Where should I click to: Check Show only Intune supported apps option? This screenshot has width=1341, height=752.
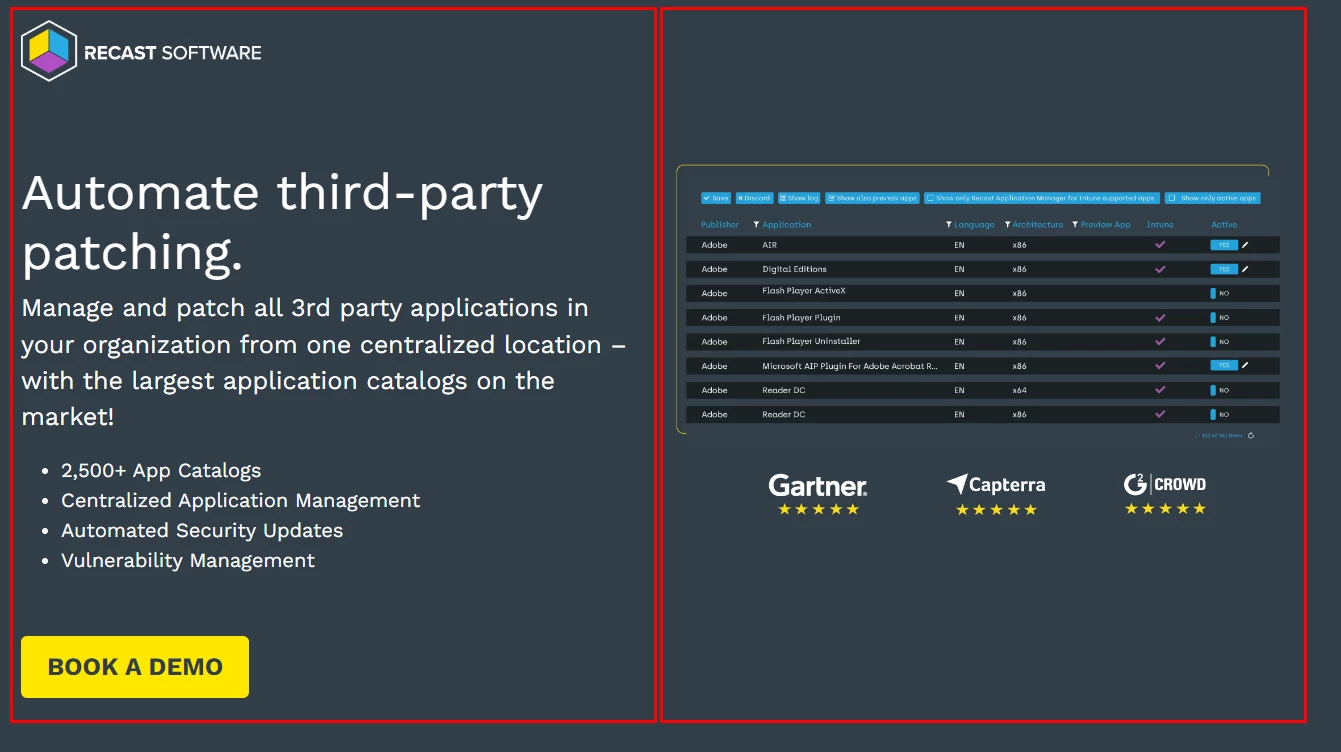tap(1042, 198)
